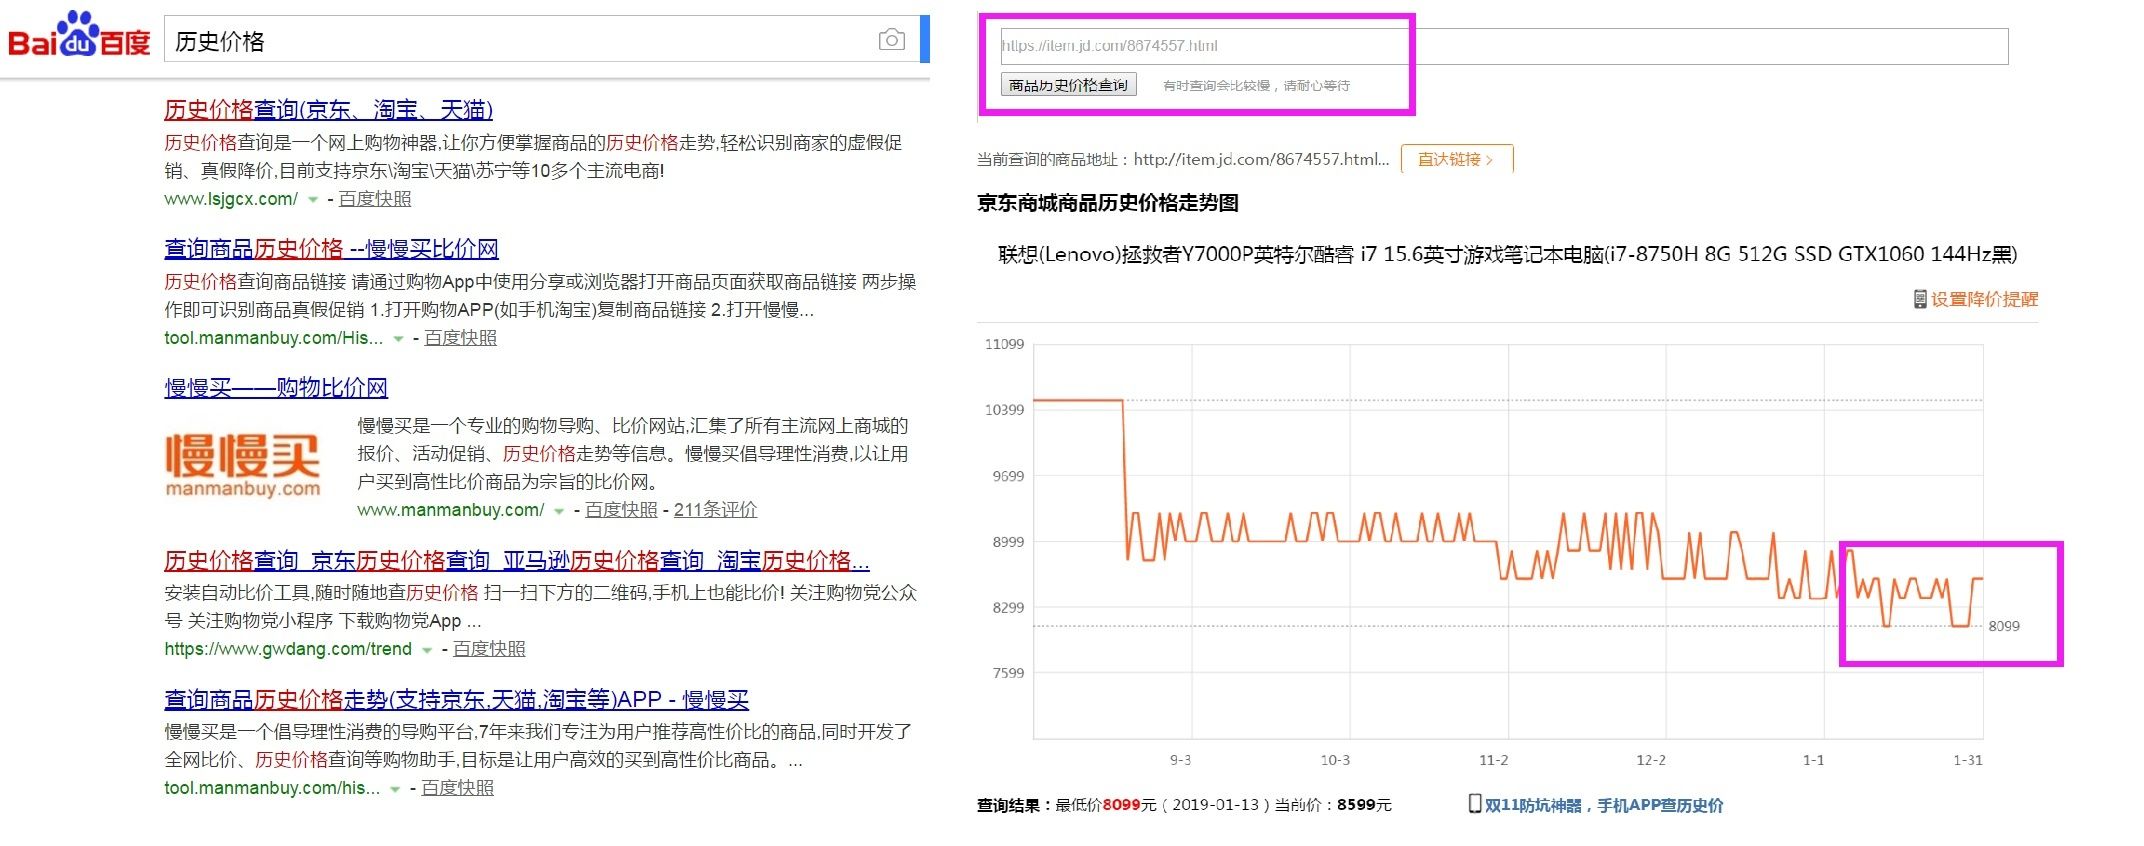Viewport: 2144px width, 846px height.
Task: Click the 商品历史价格查询 button
Action: tap(1068, 85)
